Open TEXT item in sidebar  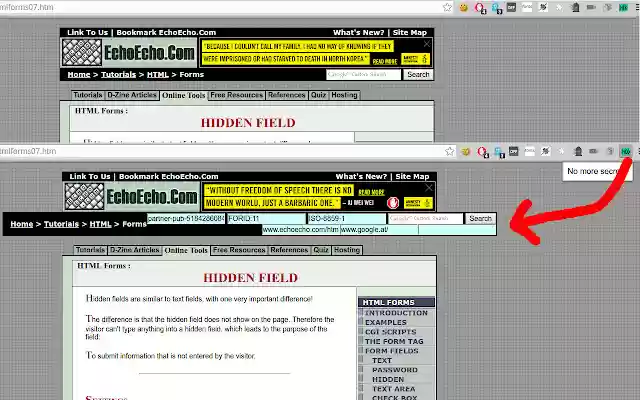click(x=382, y=360)
